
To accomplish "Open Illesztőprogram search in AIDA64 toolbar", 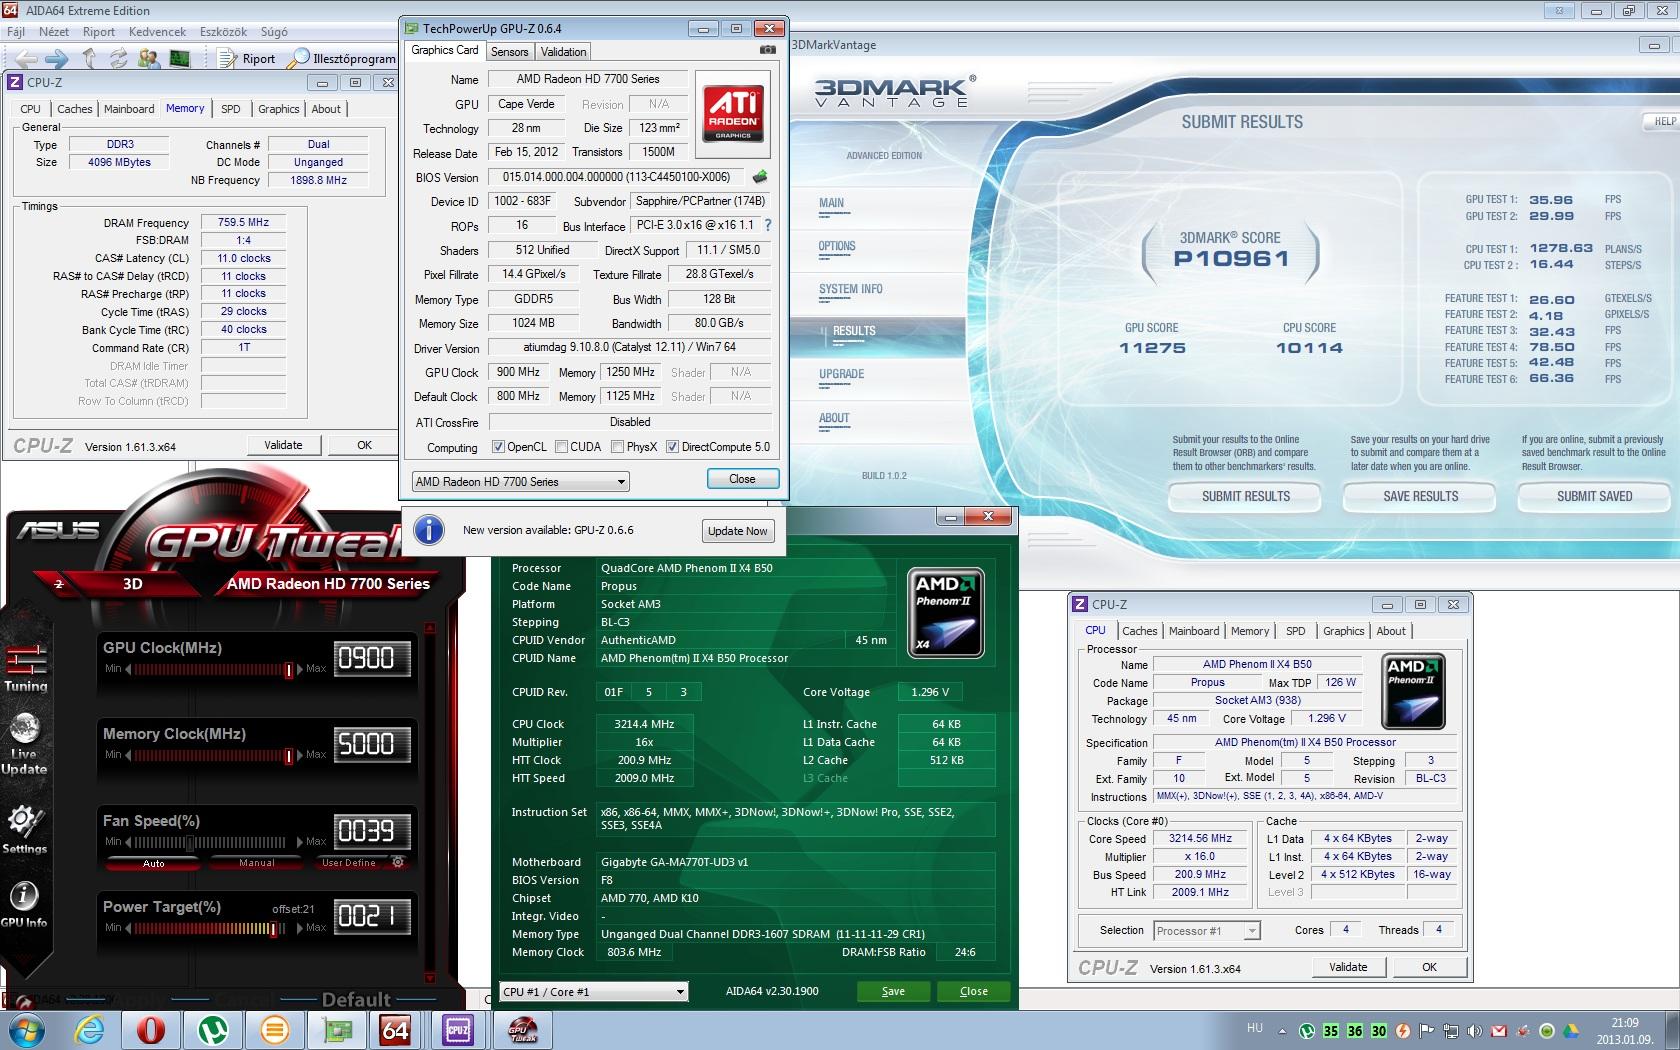I will pyautogui.click(x=342, y=59).
